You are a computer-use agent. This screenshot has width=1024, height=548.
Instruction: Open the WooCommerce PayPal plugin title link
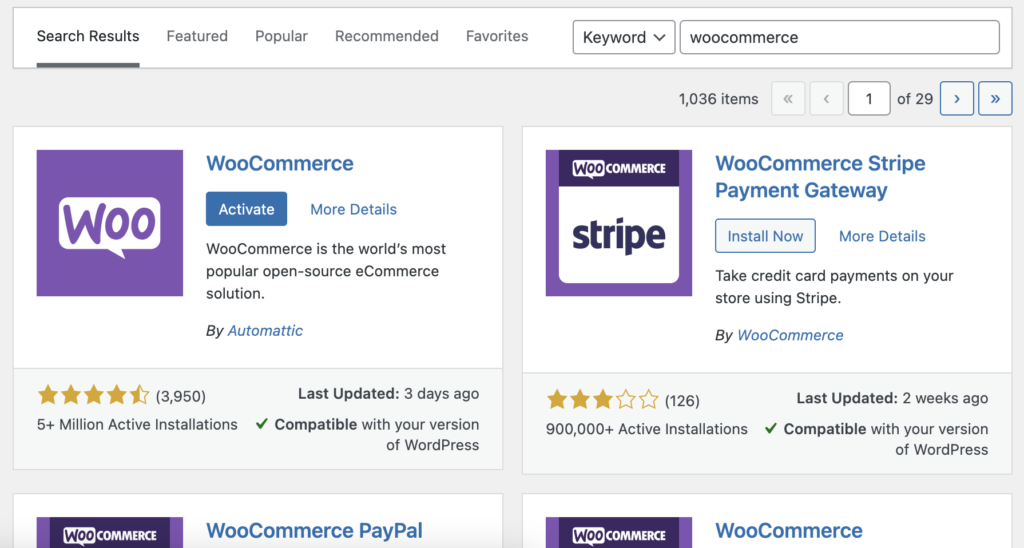315,530
